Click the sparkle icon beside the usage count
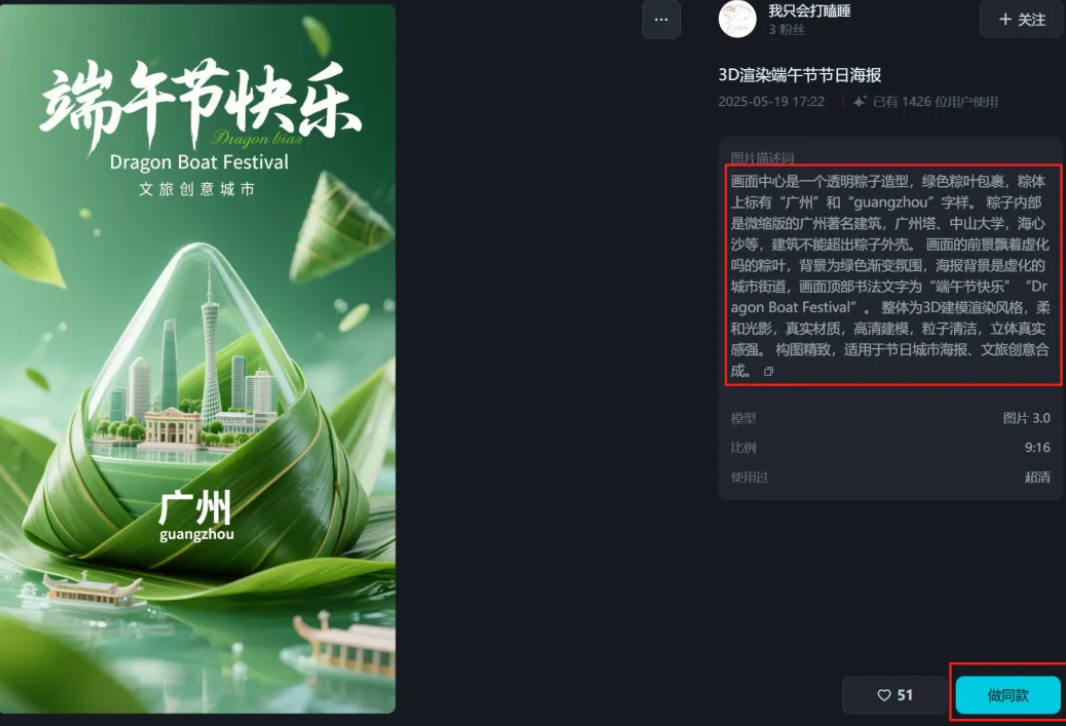The height and width of the screenshot is (726, 1066). (860, 102)
